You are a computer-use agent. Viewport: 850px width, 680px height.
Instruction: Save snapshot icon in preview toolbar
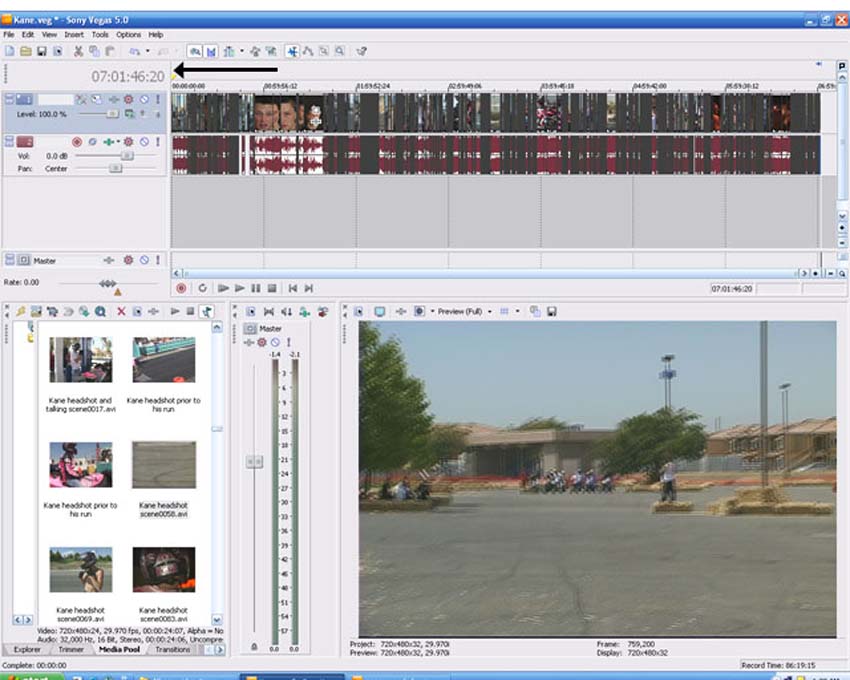coord(551,311)
